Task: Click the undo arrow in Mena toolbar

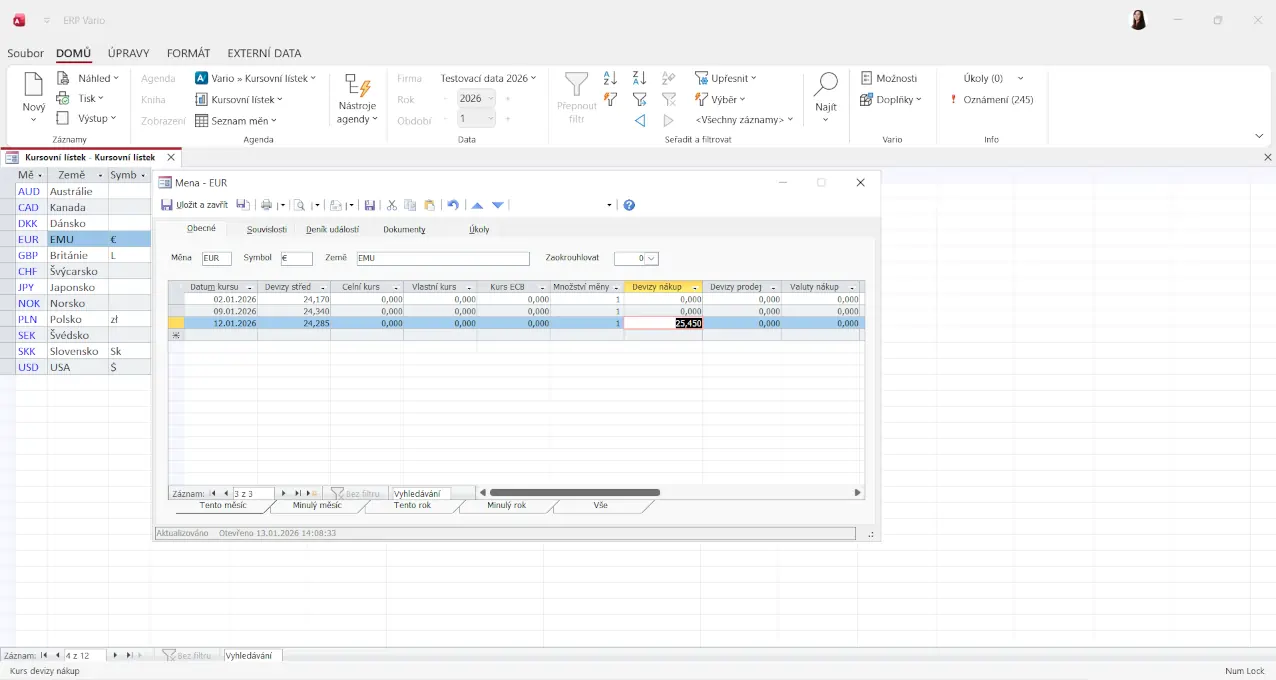Action: pyautogui.click(x=453, y=205)
